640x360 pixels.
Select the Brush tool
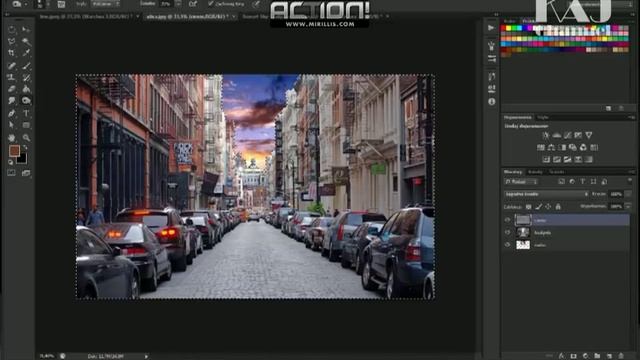[x=26, y=65]
